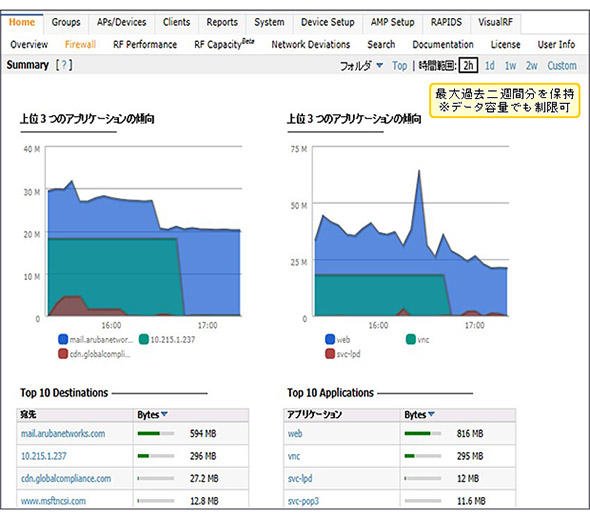Click the 816 MB value
Viewport: 590px width, 519px height.
click(470, 434)
